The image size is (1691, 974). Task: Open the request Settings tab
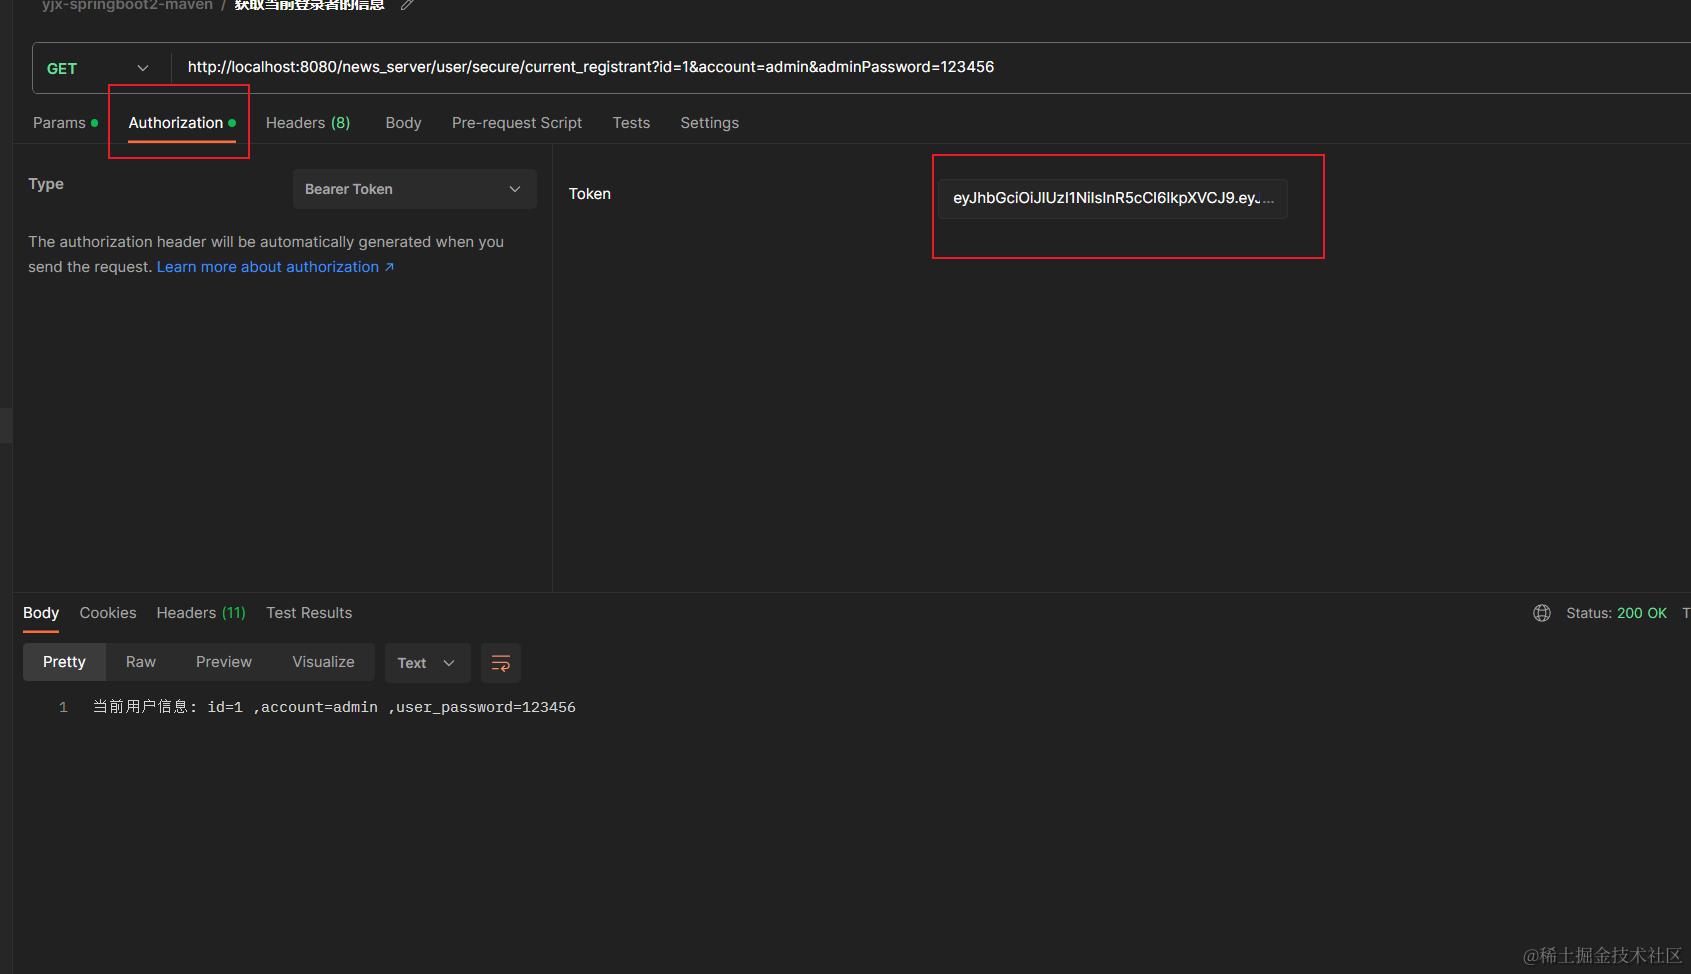pyautogui.click(x=710, y=123)
